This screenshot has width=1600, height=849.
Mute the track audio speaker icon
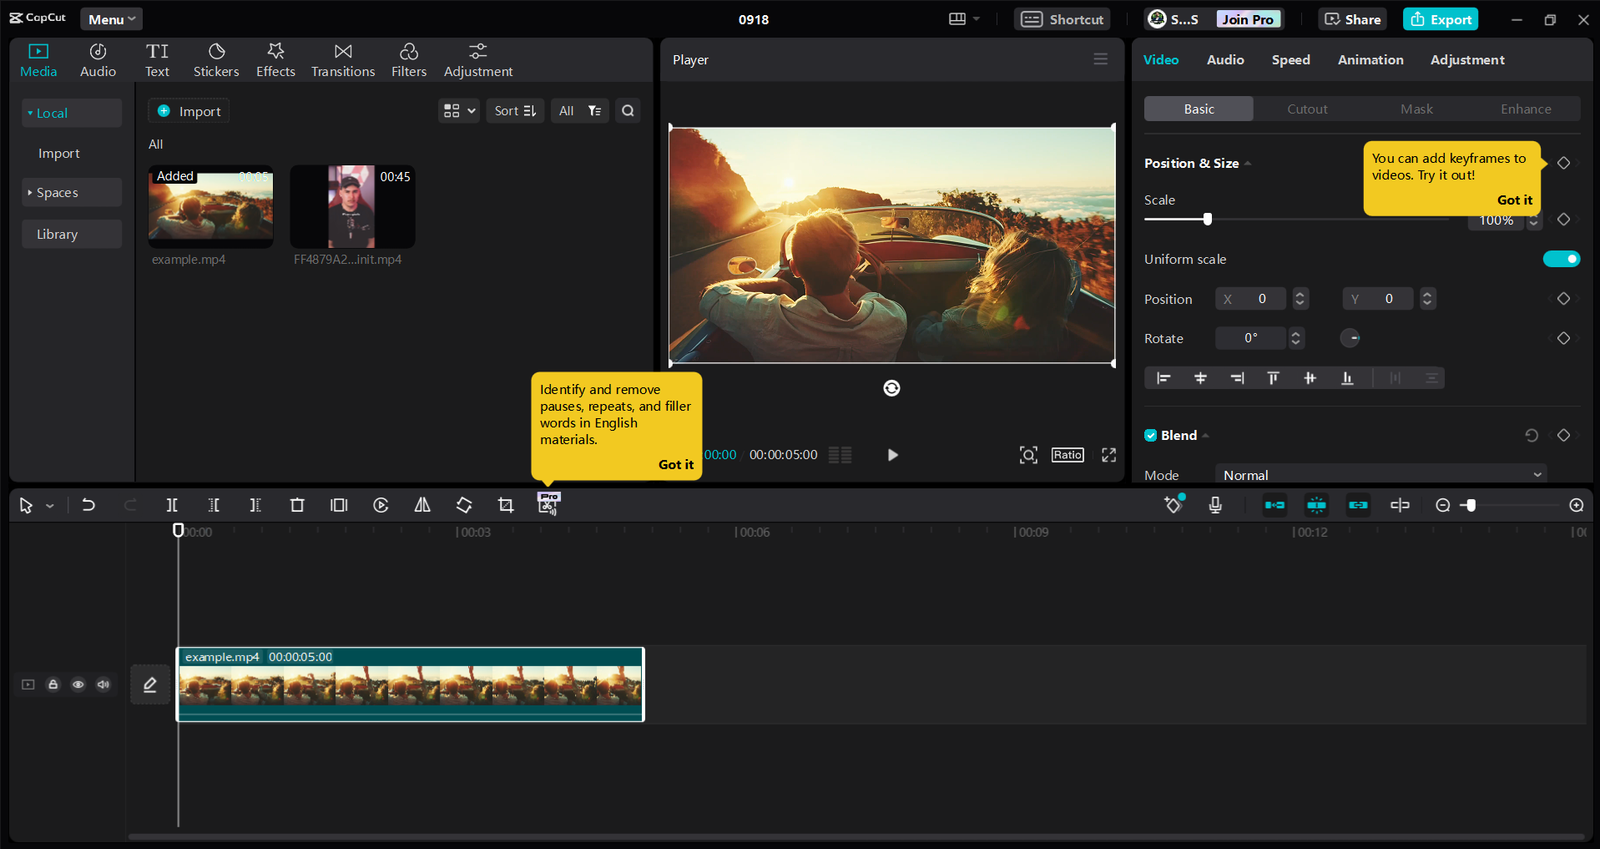click(103, 685)
